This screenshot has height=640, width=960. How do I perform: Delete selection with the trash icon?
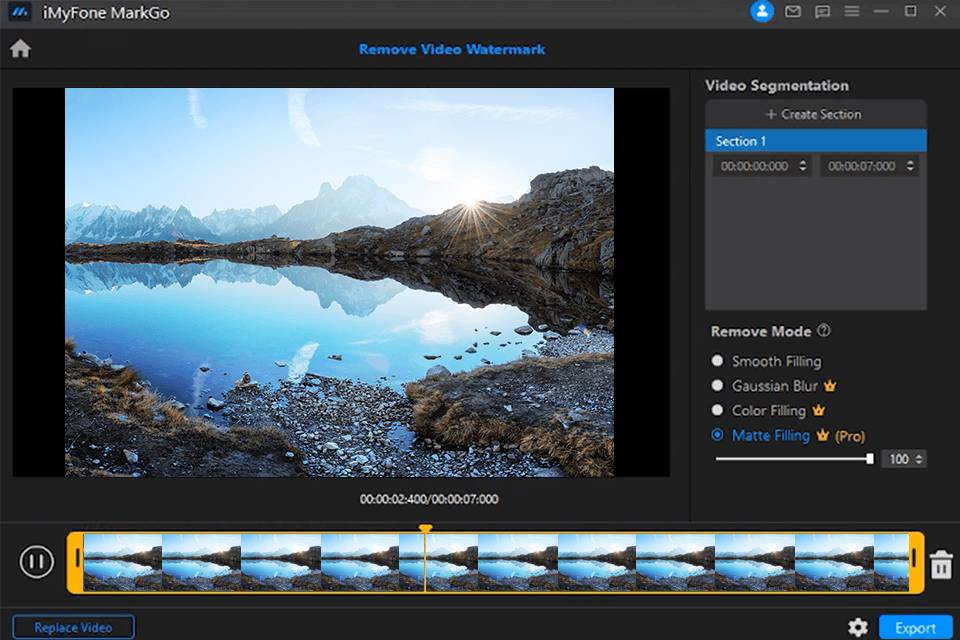tap(941, 565)
